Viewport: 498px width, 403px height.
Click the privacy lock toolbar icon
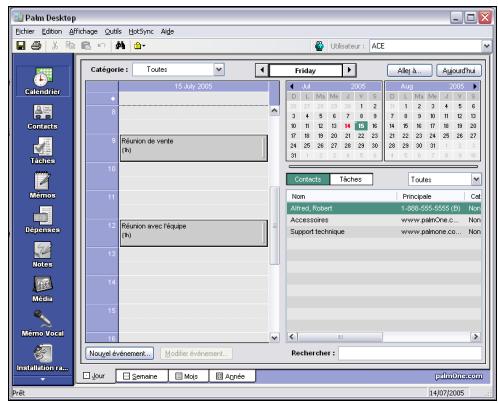[139, 46]
